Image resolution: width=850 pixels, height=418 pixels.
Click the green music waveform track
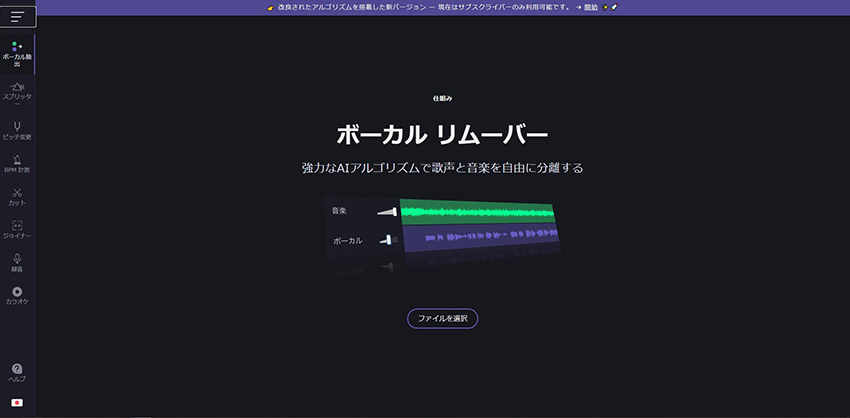pyautogui.click(x=477, y=211)
